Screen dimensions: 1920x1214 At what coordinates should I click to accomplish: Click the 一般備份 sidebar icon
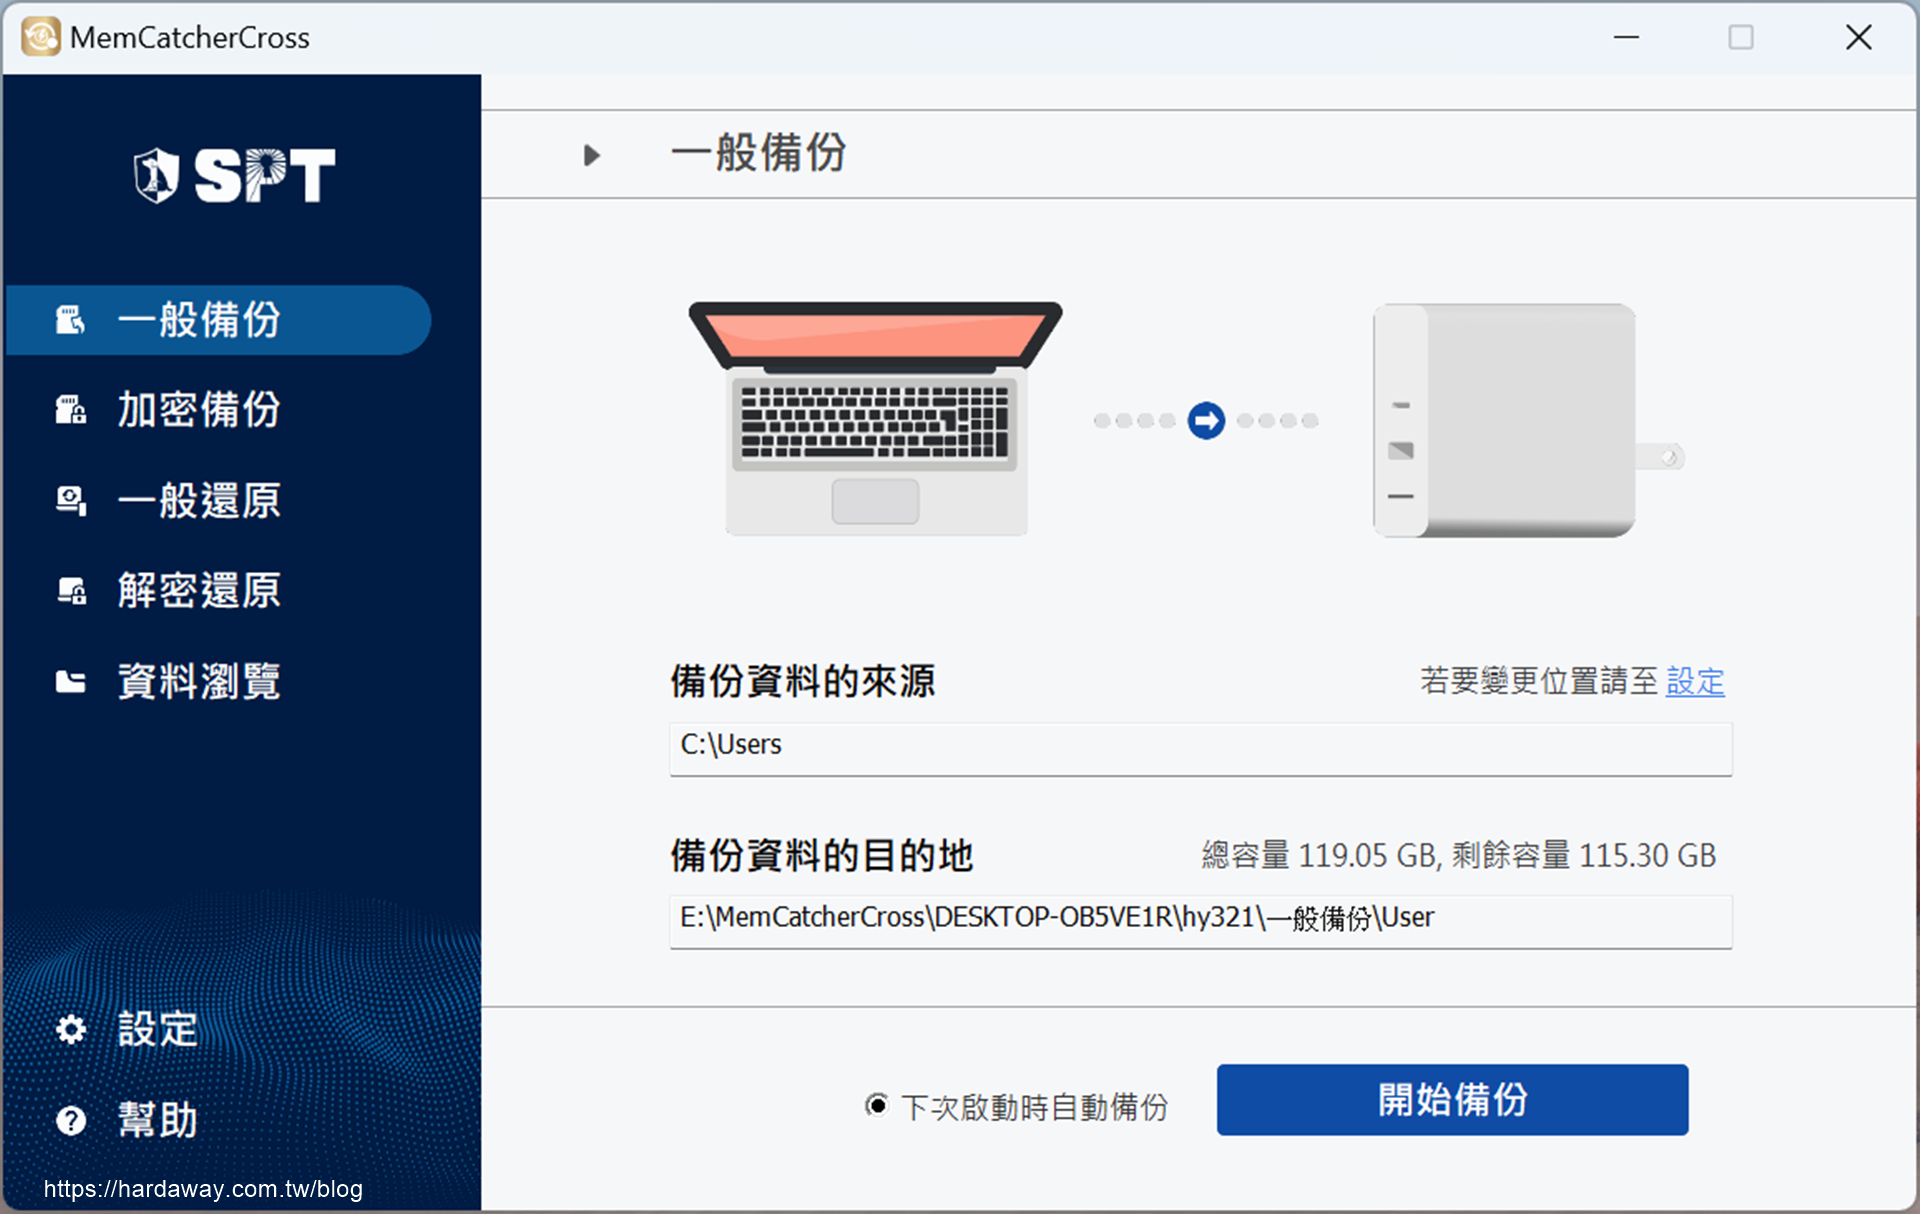point(70,320)
